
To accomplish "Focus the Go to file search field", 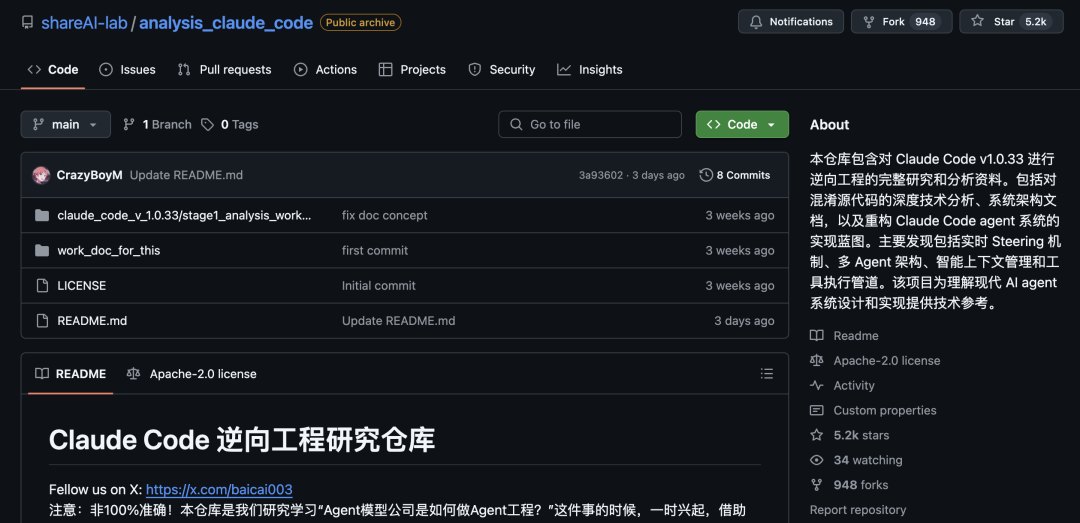I will point(590,125).
